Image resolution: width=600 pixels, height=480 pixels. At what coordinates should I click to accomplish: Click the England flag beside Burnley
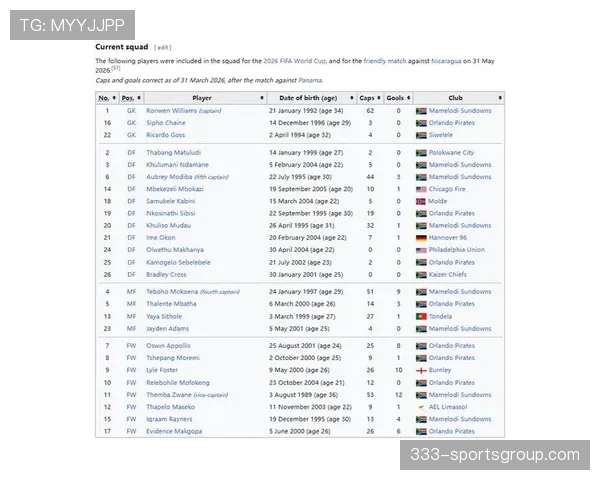click(x=421, y=371)
